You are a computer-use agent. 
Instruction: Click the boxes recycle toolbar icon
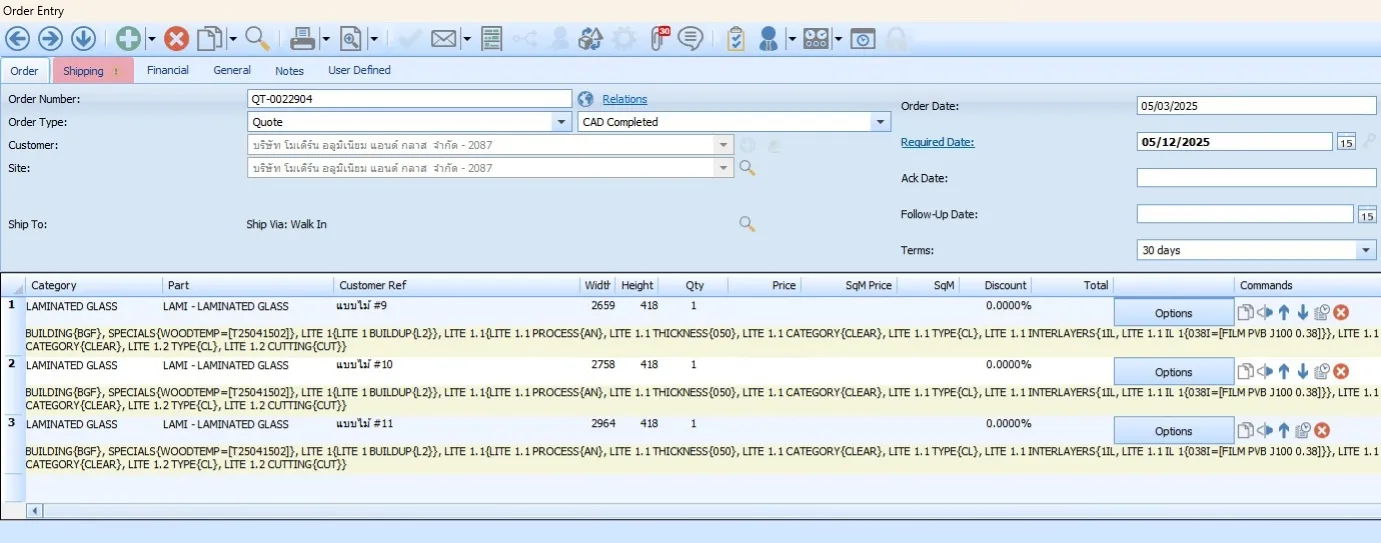click(591, 39)
